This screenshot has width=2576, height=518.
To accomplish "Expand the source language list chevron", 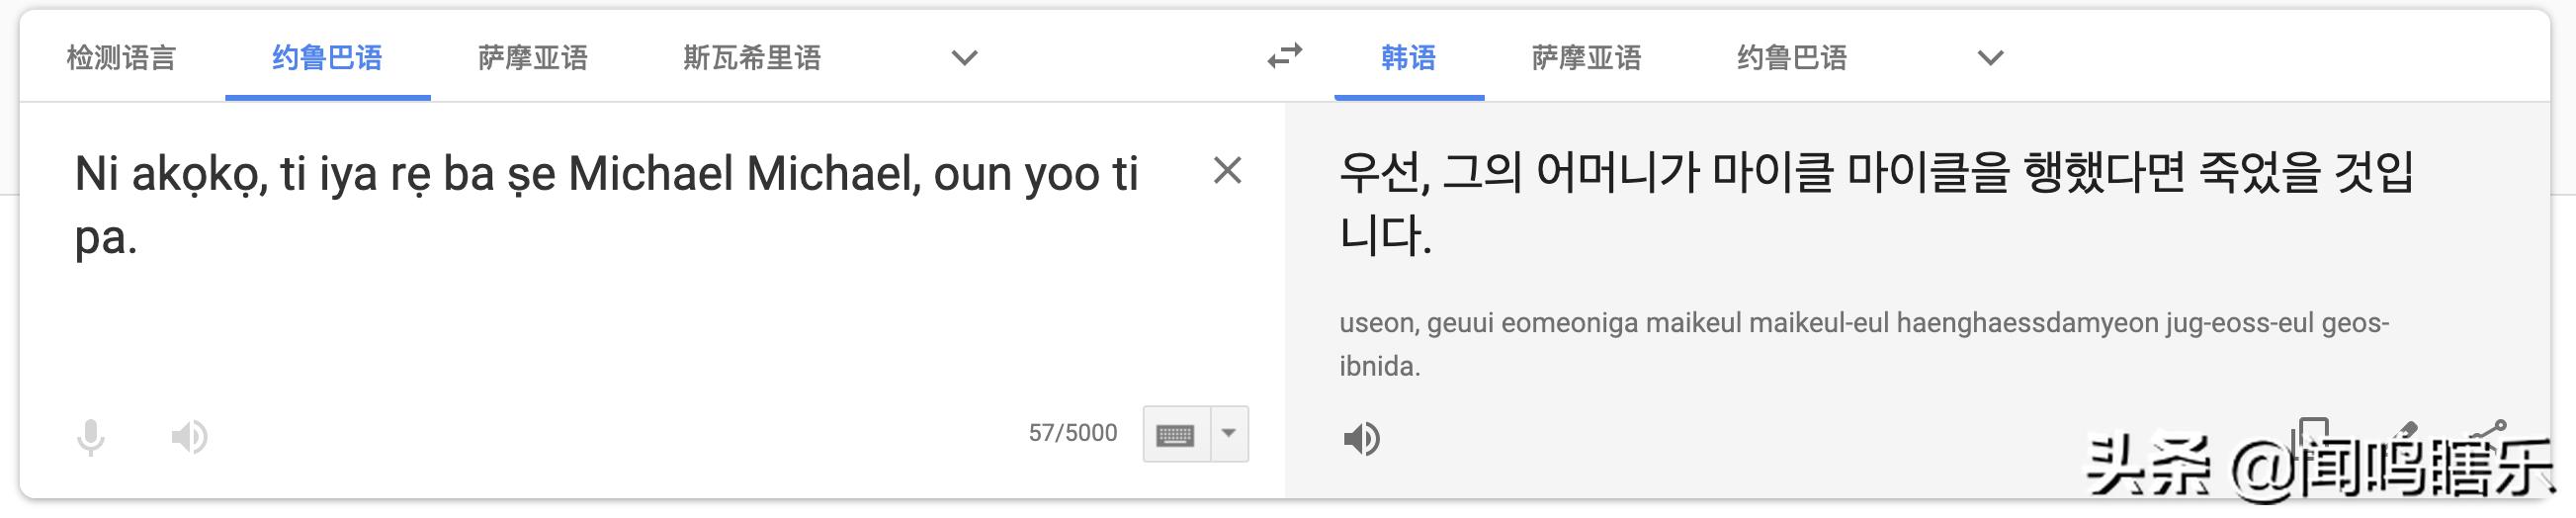I will [x=964, y=58].
